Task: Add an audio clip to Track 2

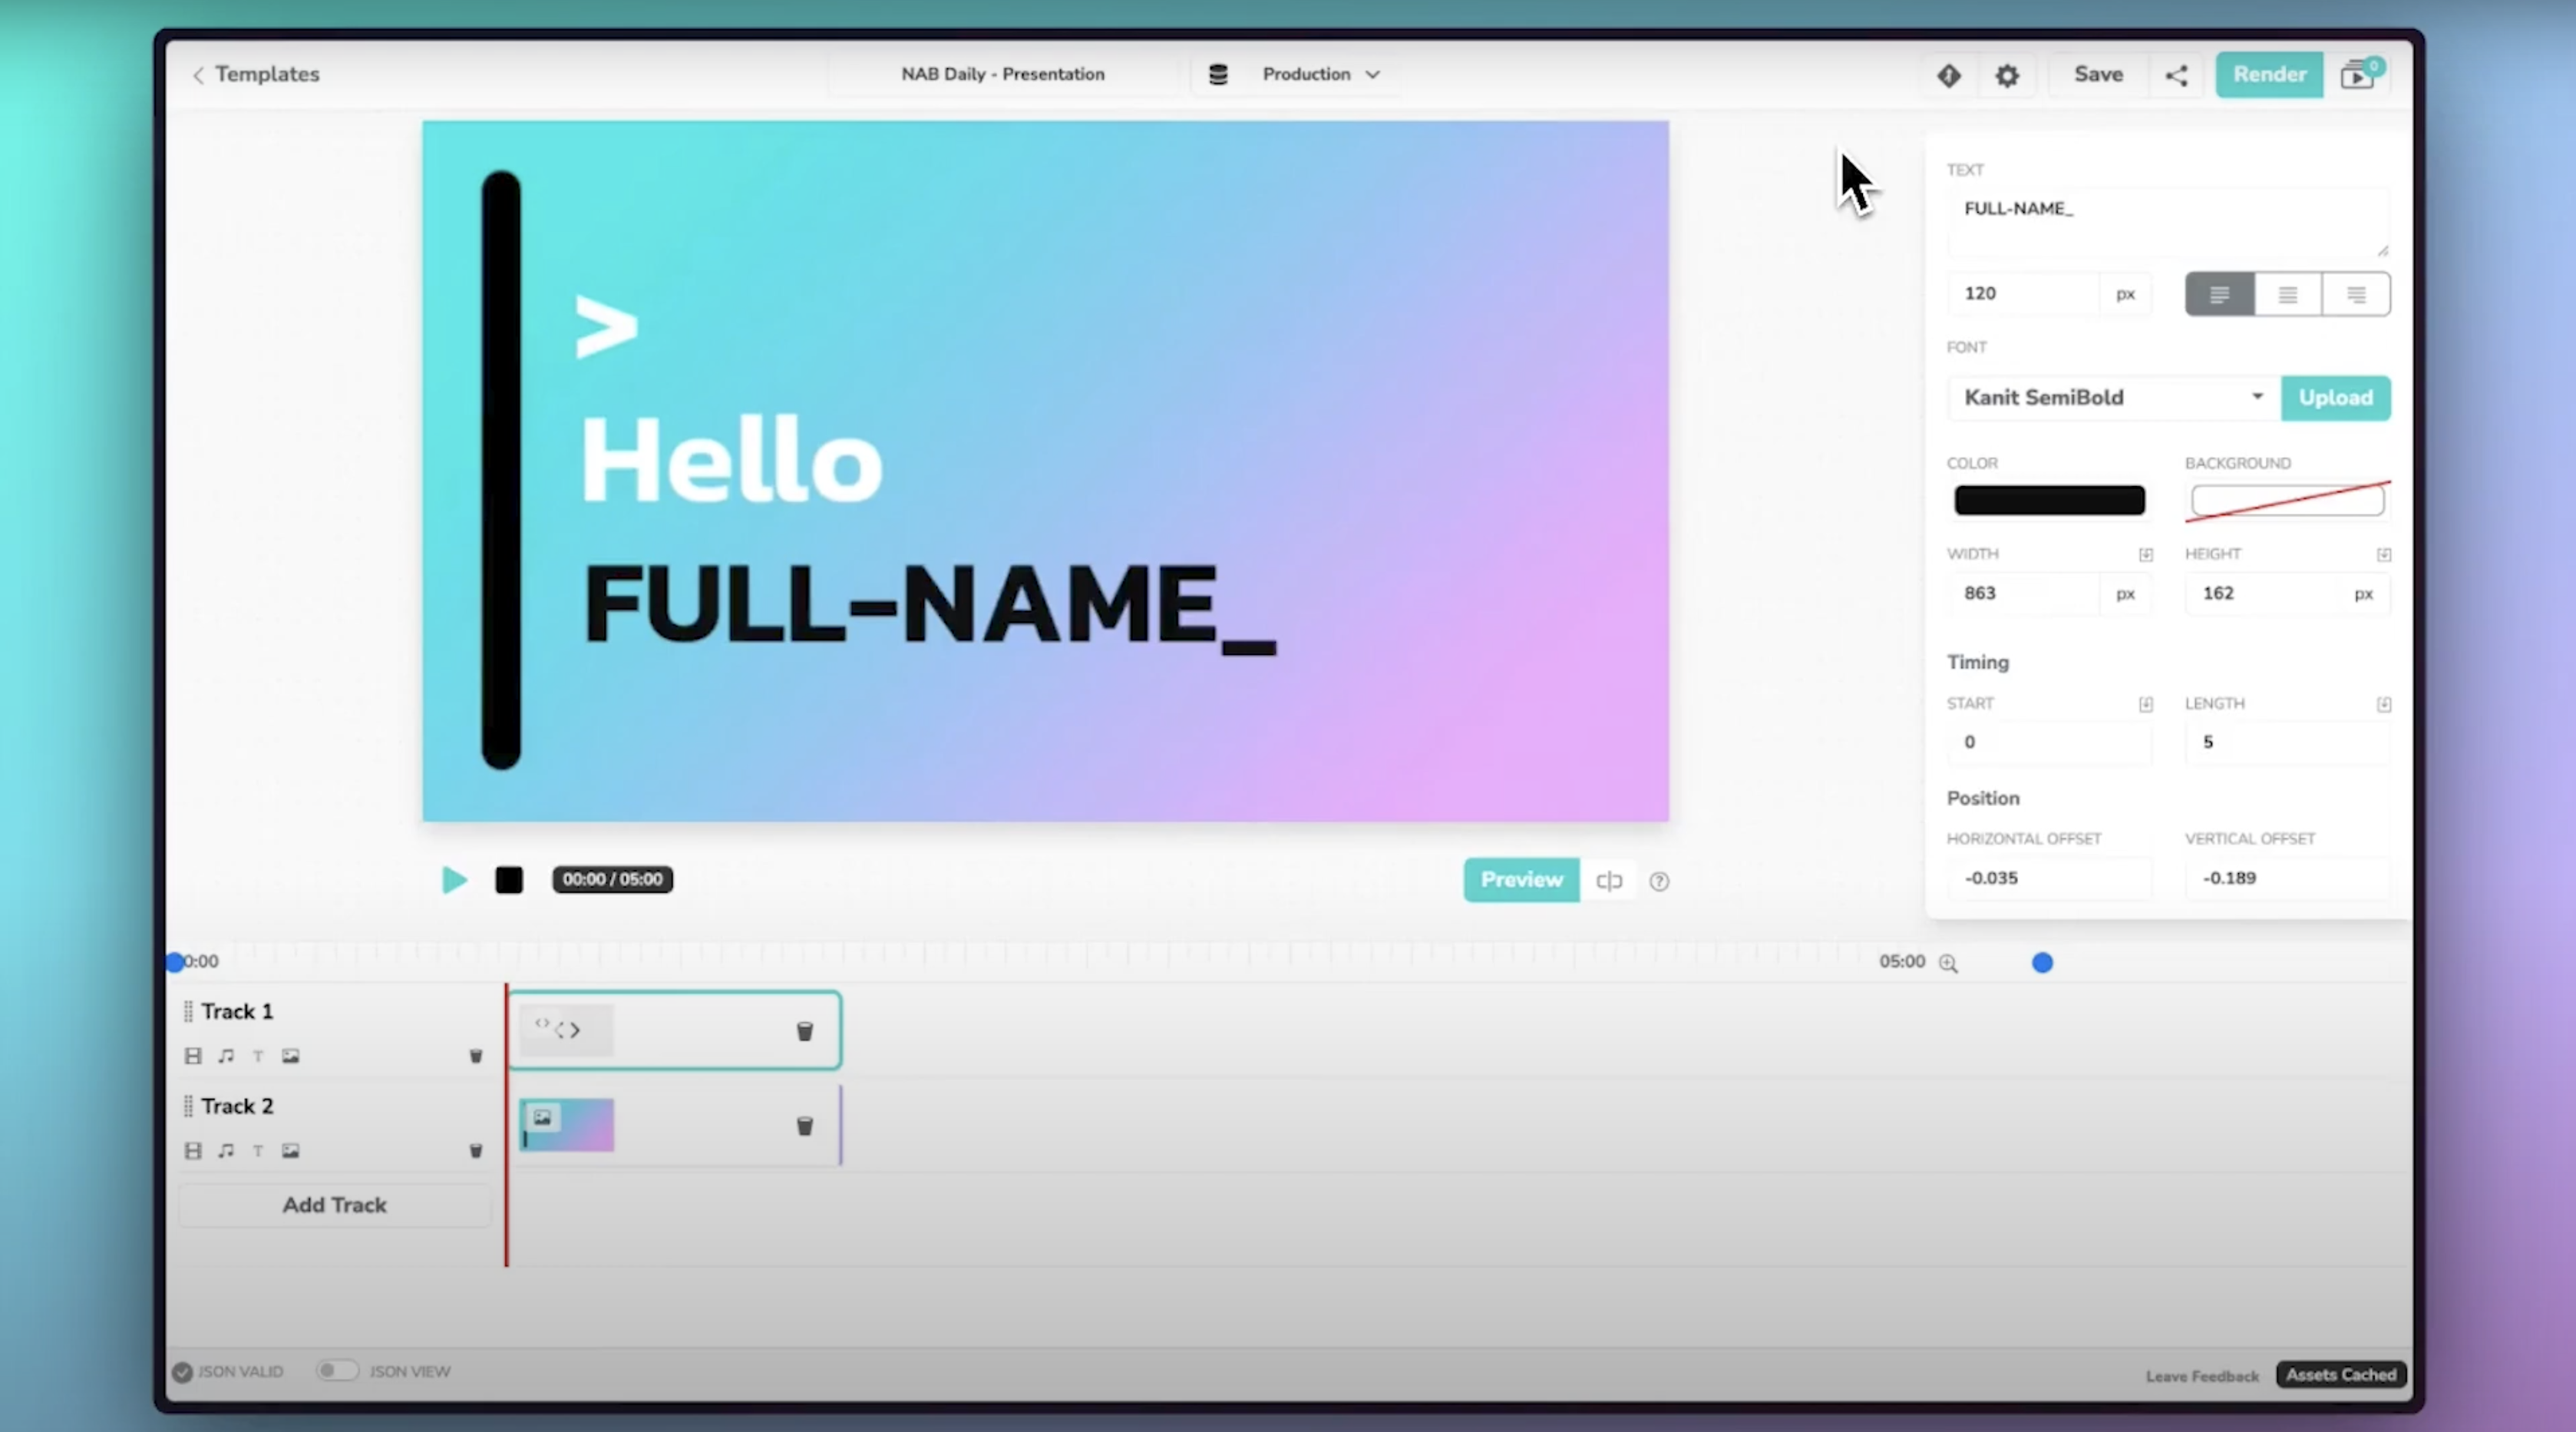Action: point(226,1151)
